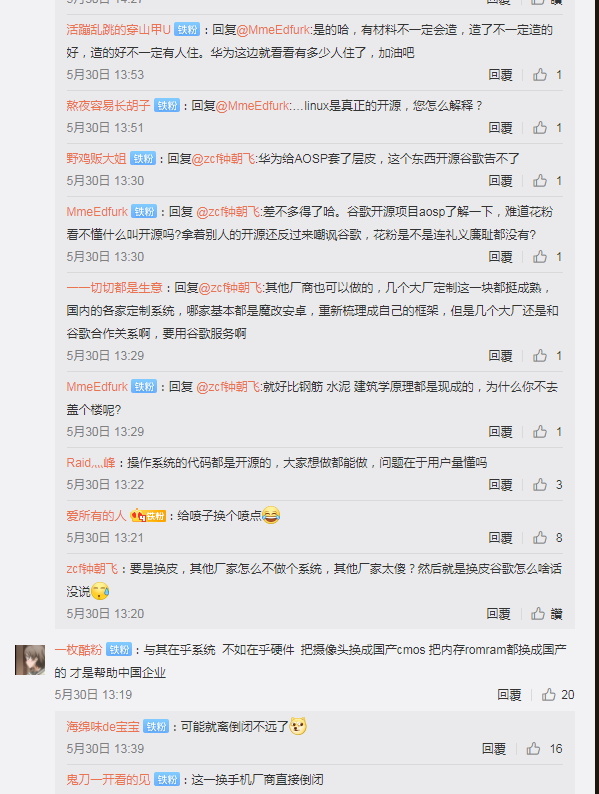Image resolution: width=599 pixels, height=794 pixels.
Task: Open 爱所有的人's crowned 铁粉 badge
Action: coord(148,515)
